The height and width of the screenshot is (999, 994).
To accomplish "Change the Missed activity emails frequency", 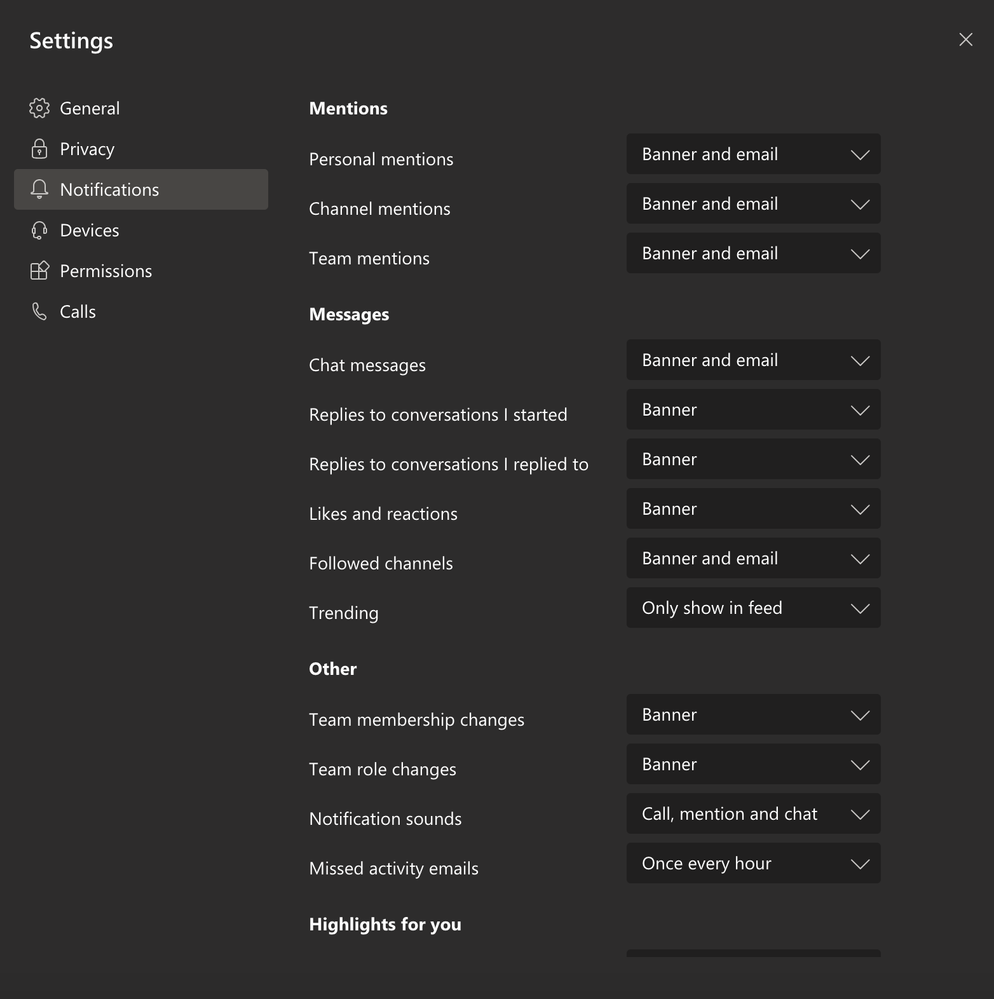I will [753, 864].
